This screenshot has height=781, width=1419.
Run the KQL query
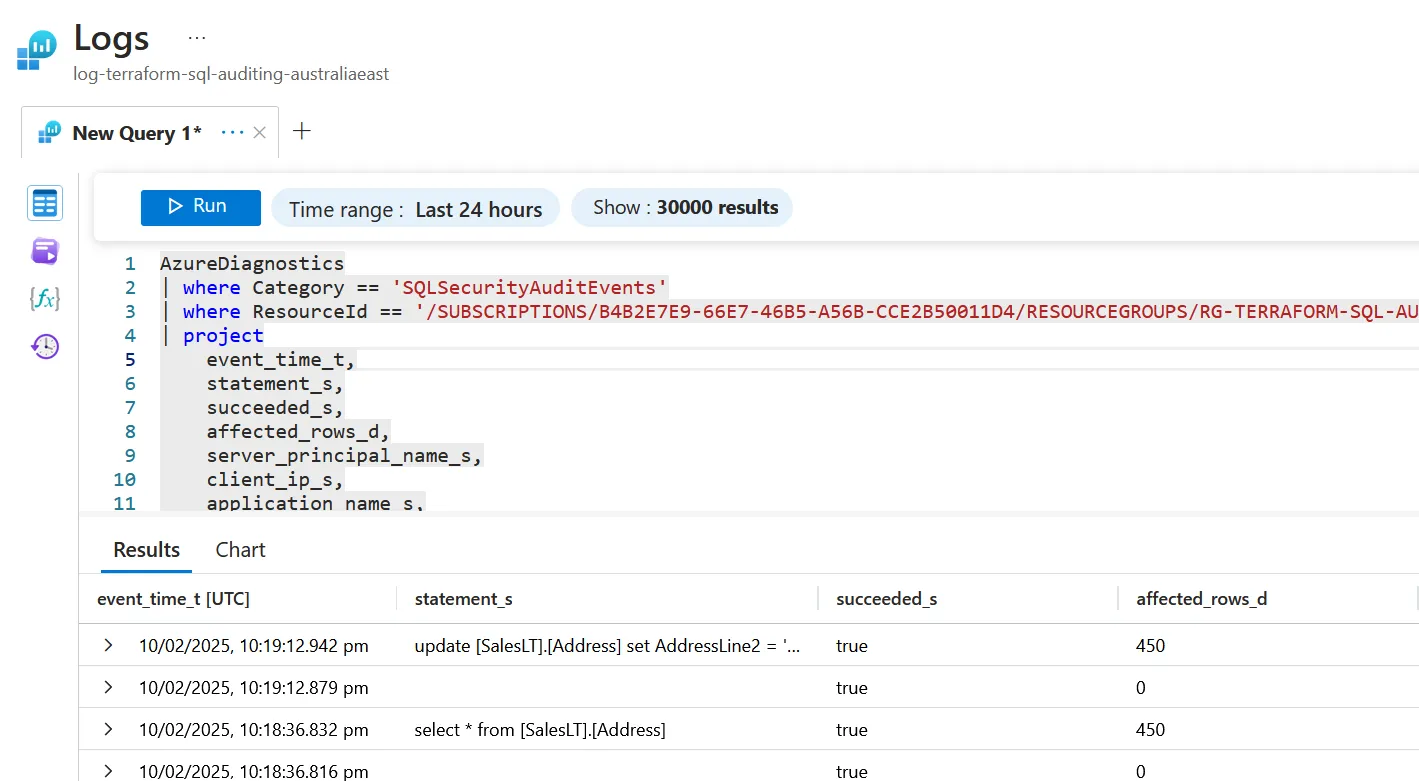point(200,206)
